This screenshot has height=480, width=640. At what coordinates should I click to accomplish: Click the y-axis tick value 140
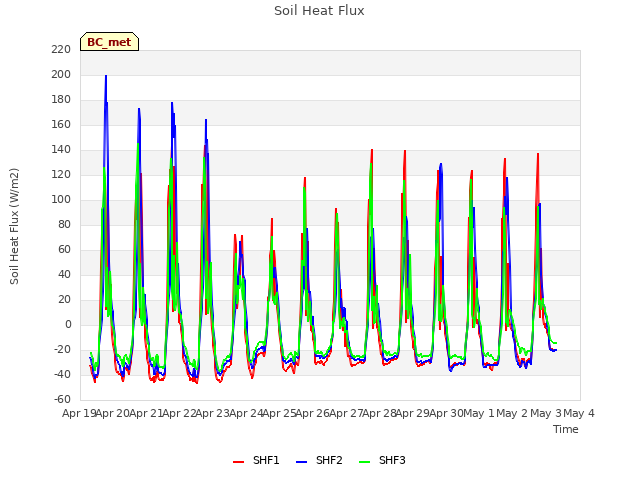[61, 150]
